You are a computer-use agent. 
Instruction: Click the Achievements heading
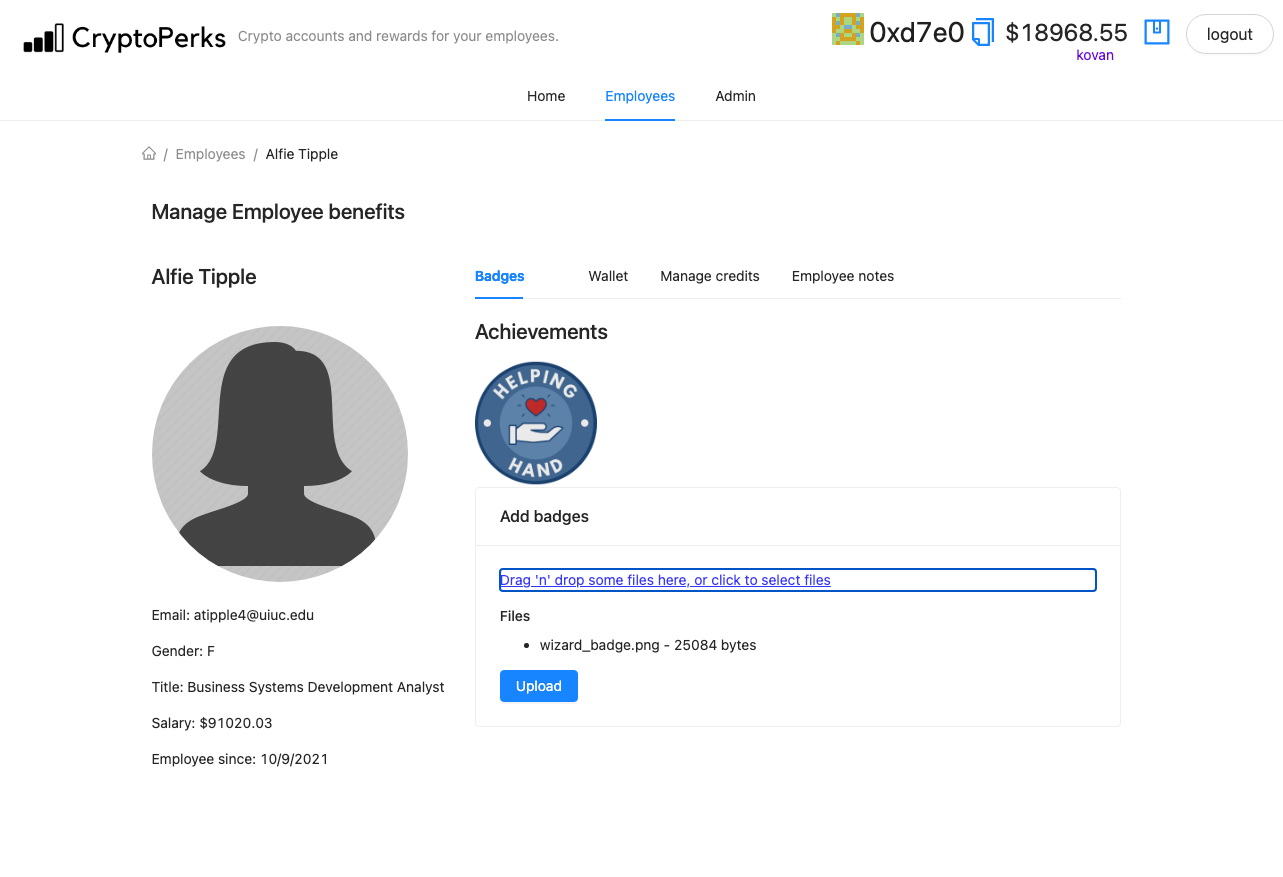pyautogui.click(x=541, y=332)
